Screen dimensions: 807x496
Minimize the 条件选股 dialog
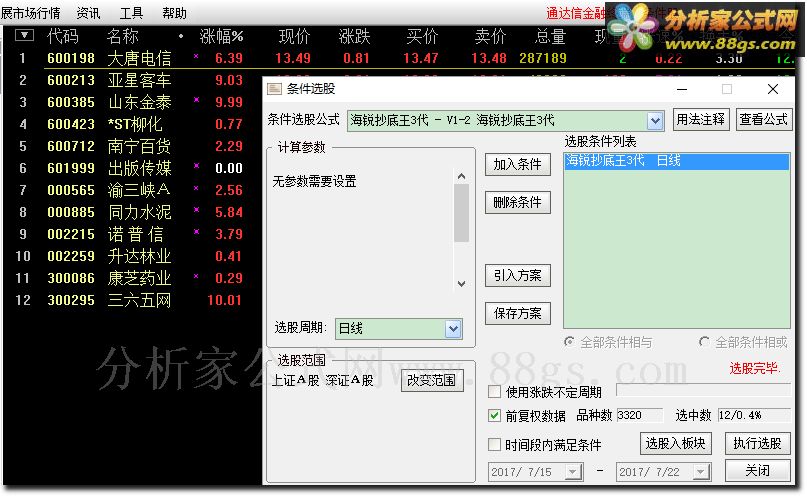682,90
